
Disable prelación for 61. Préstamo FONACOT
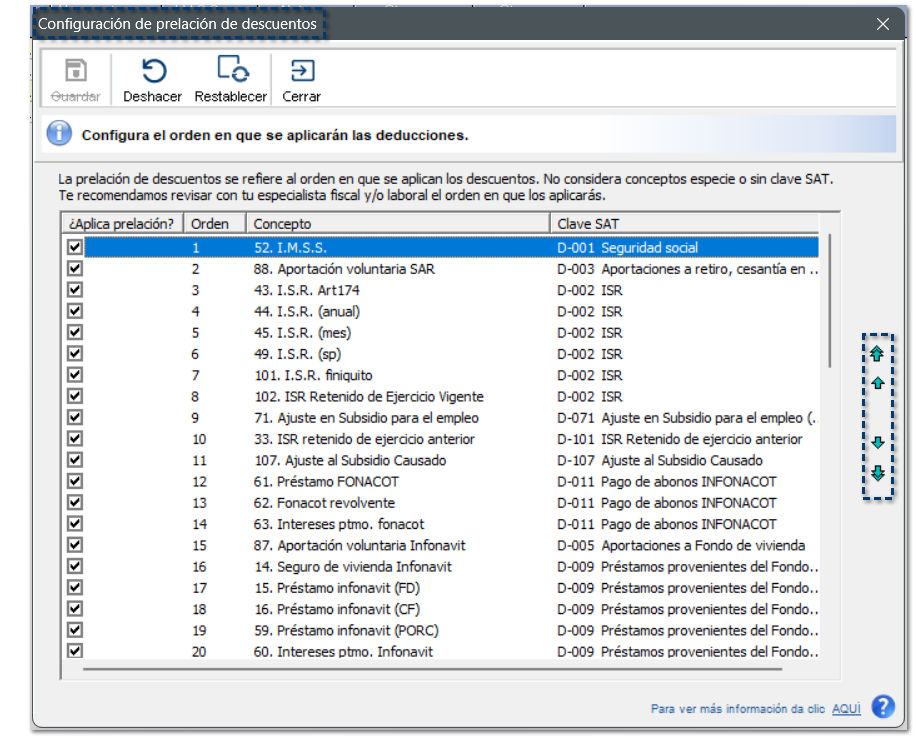75,481
